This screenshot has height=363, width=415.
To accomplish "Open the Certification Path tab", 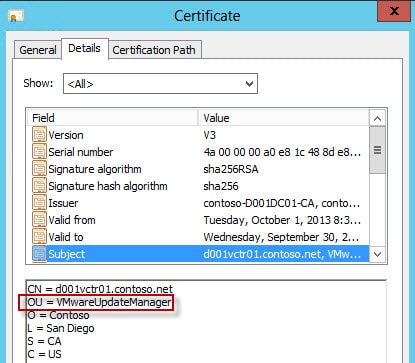I will (x=154, y=50).
